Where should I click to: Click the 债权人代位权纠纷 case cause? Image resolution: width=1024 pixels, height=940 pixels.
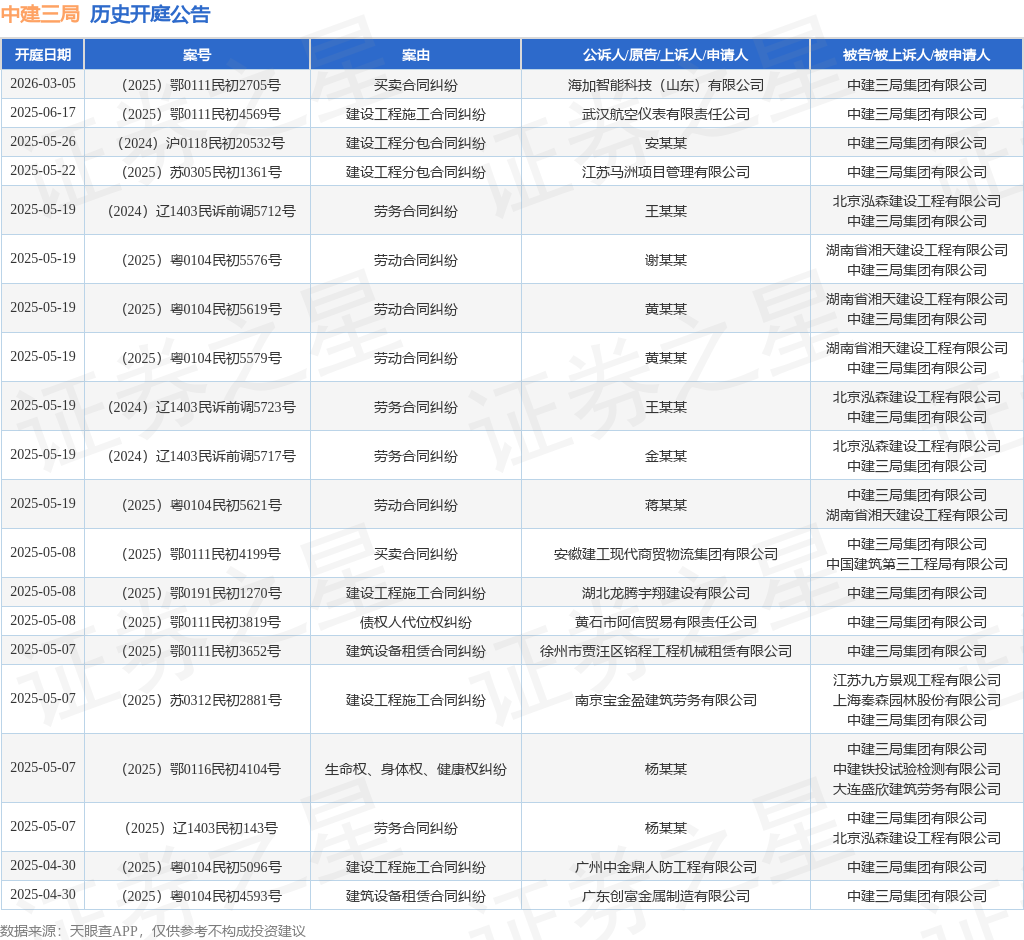416,622
